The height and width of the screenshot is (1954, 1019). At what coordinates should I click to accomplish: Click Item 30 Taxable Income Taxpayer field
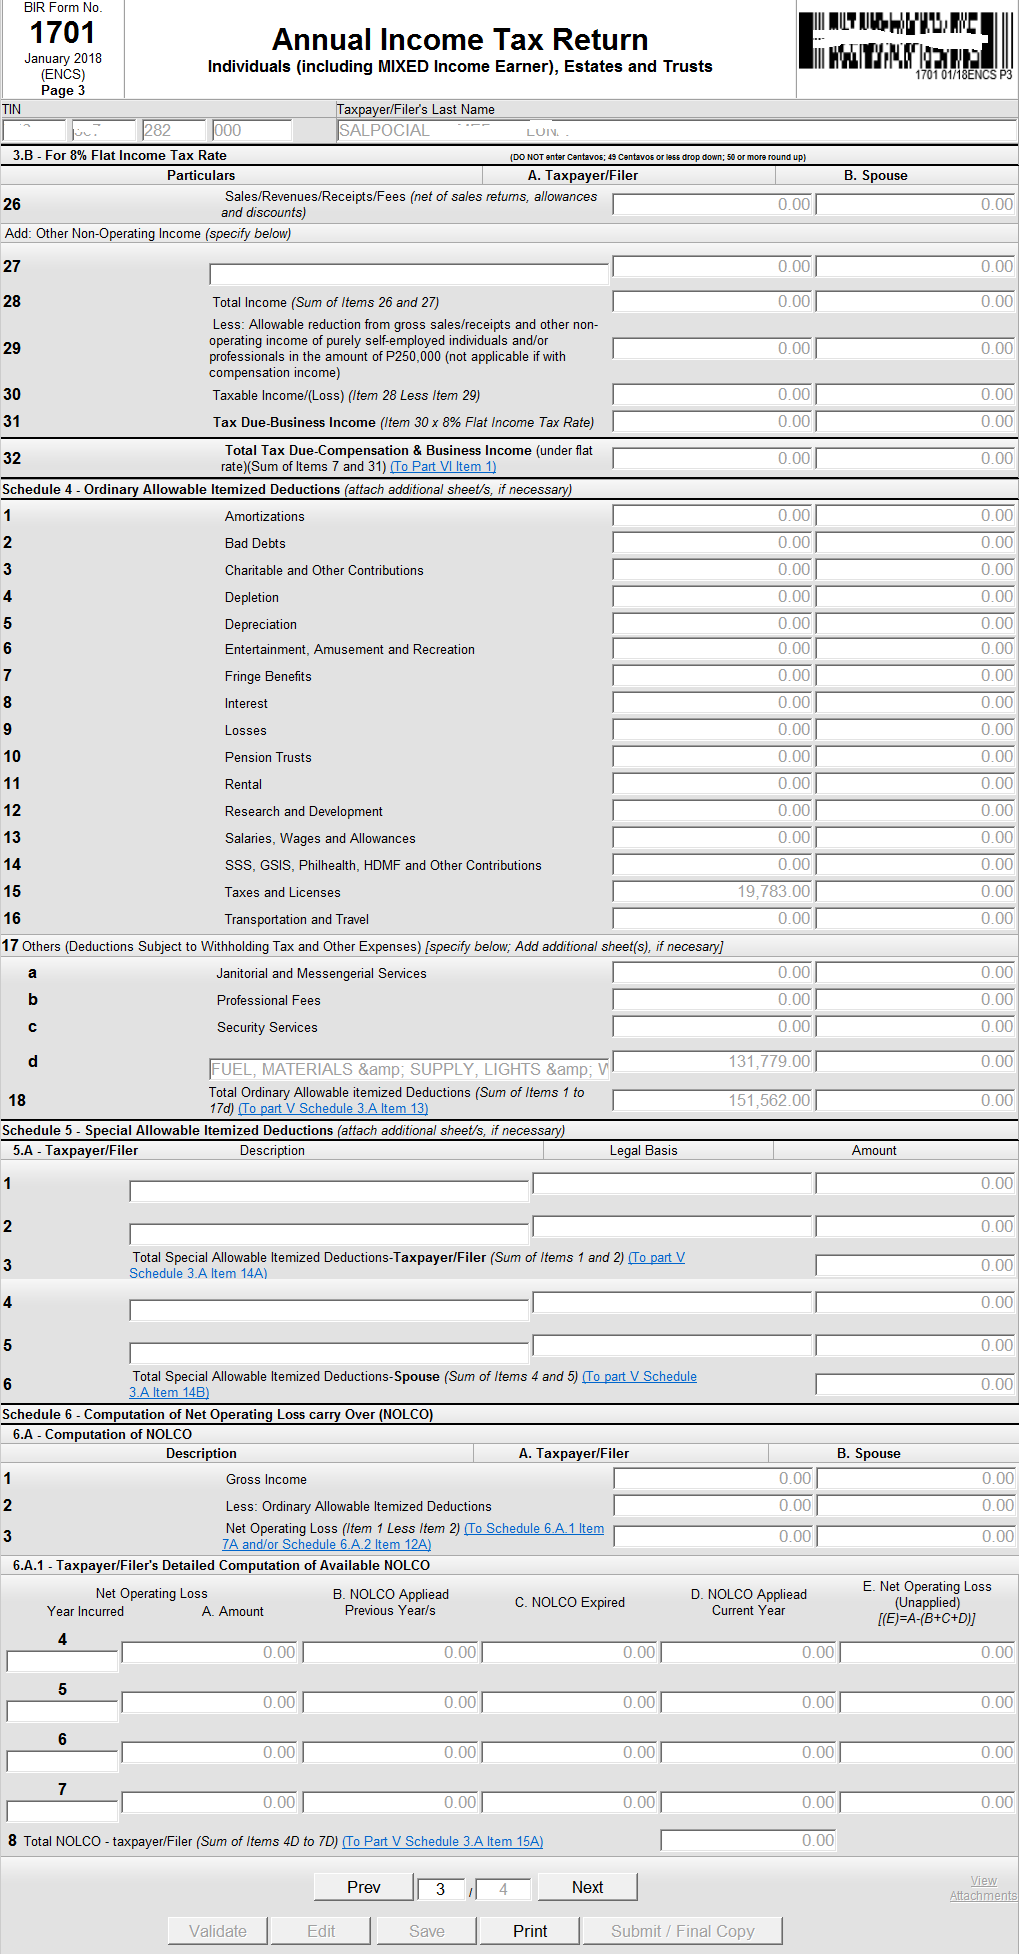713,395
